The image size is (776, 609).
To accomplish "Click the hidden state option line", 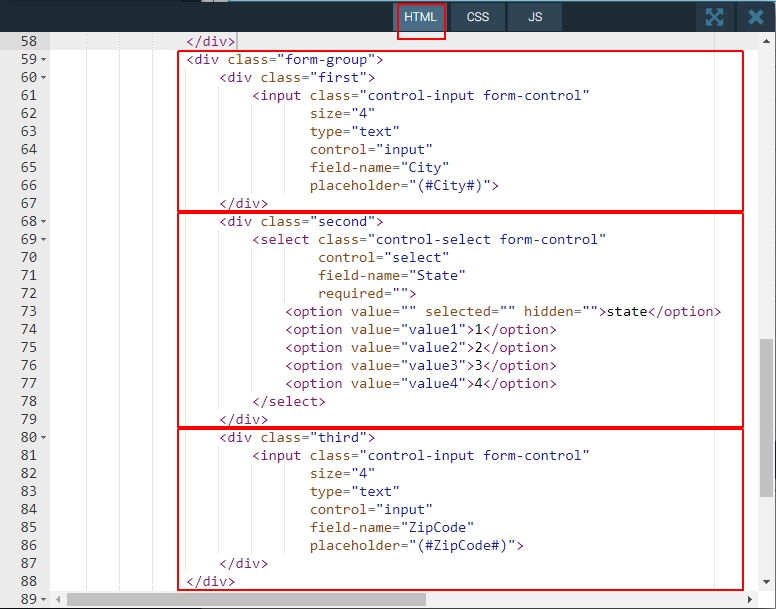I will coord(503,312).
